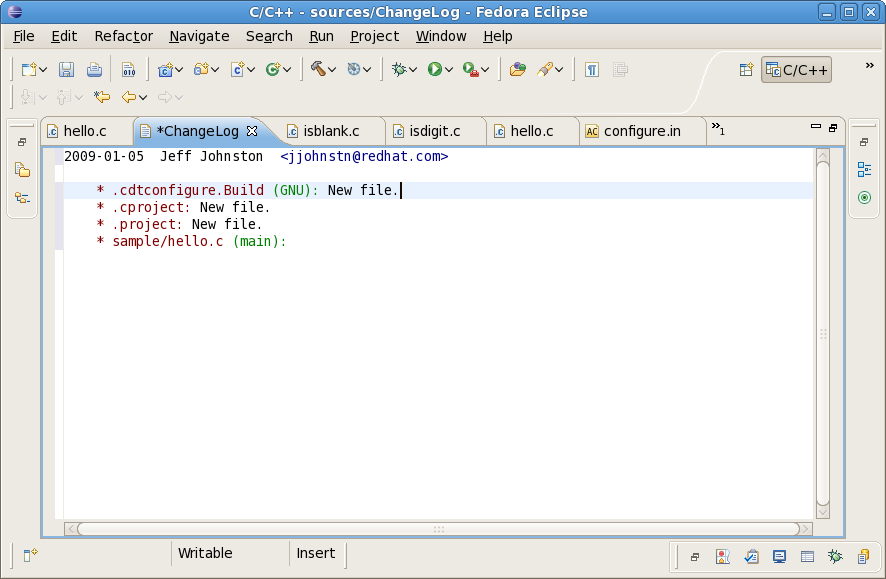Click the External Tools run icon
This screenshot has width=886, height=579.
click(470, 69)
